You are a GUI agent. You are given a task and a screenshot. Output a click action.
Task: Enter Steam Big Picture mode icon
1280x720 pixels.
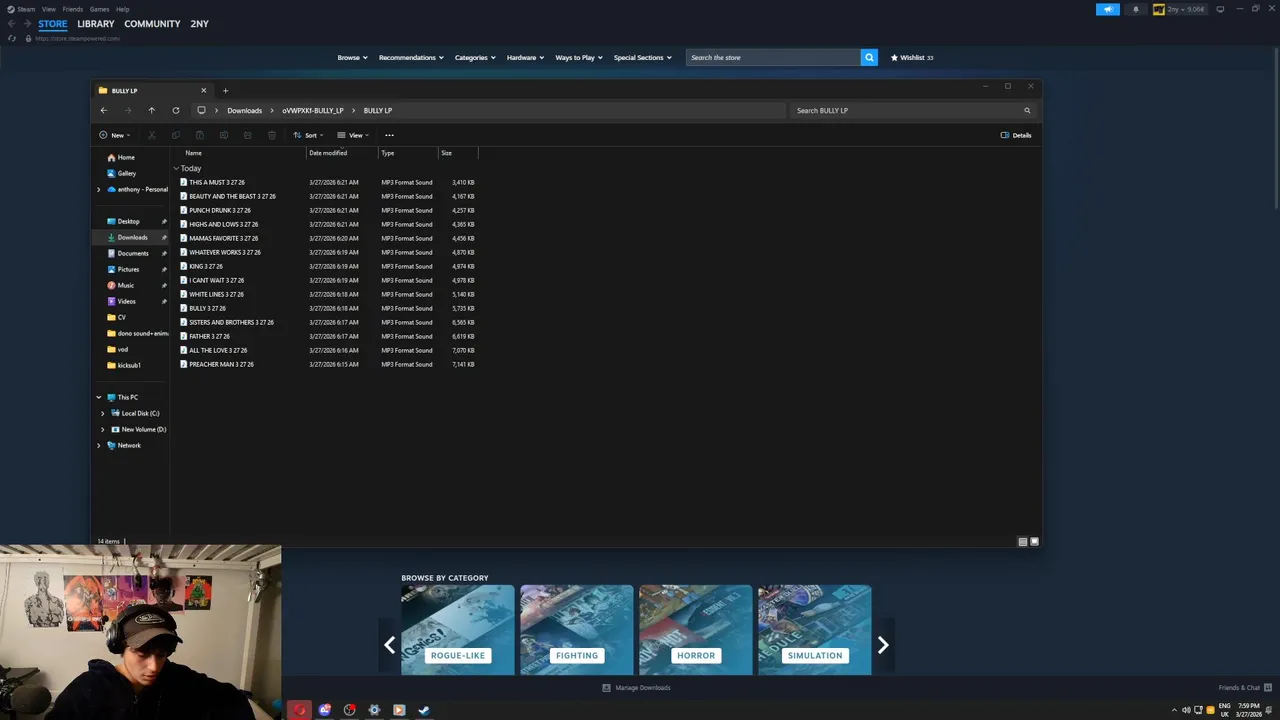(x=1220, y=9)
